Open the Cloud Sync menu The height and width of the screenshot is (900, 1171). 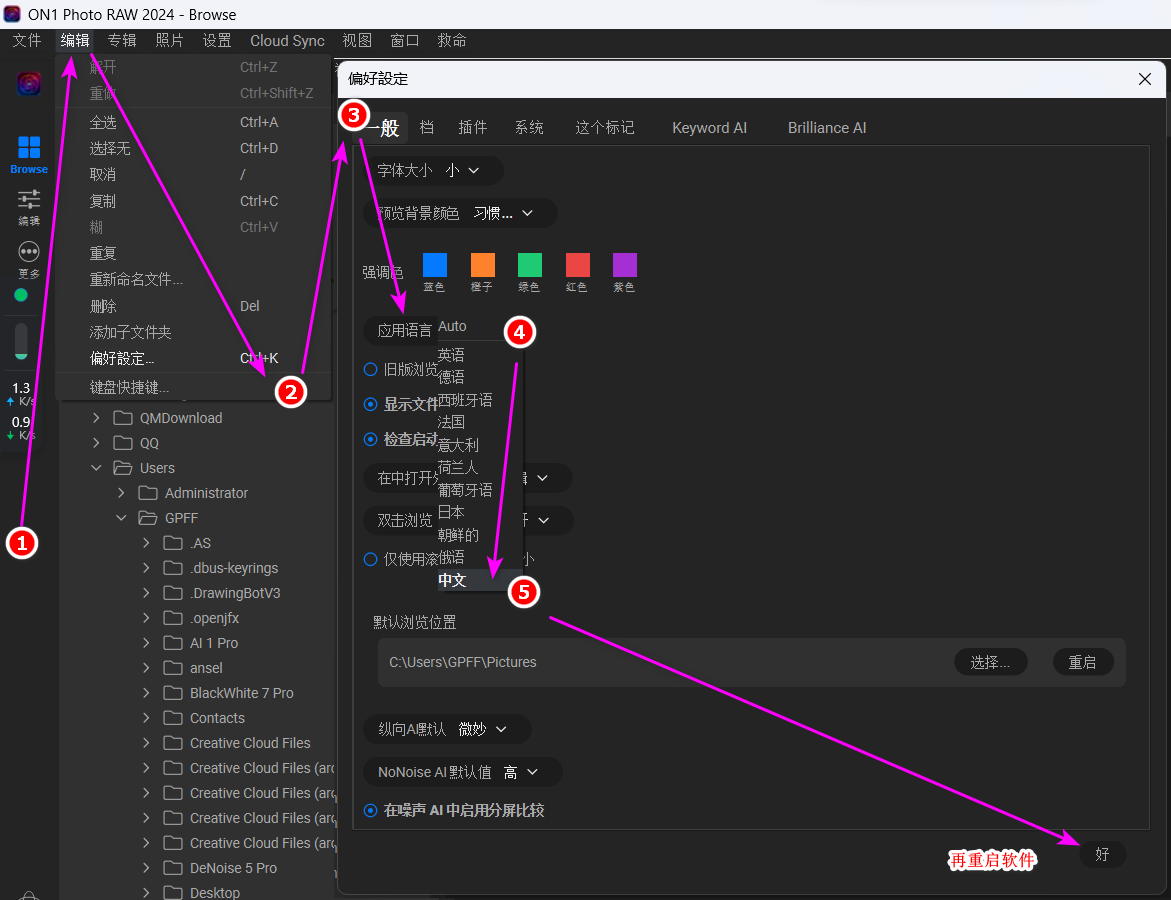click(288, 40)
